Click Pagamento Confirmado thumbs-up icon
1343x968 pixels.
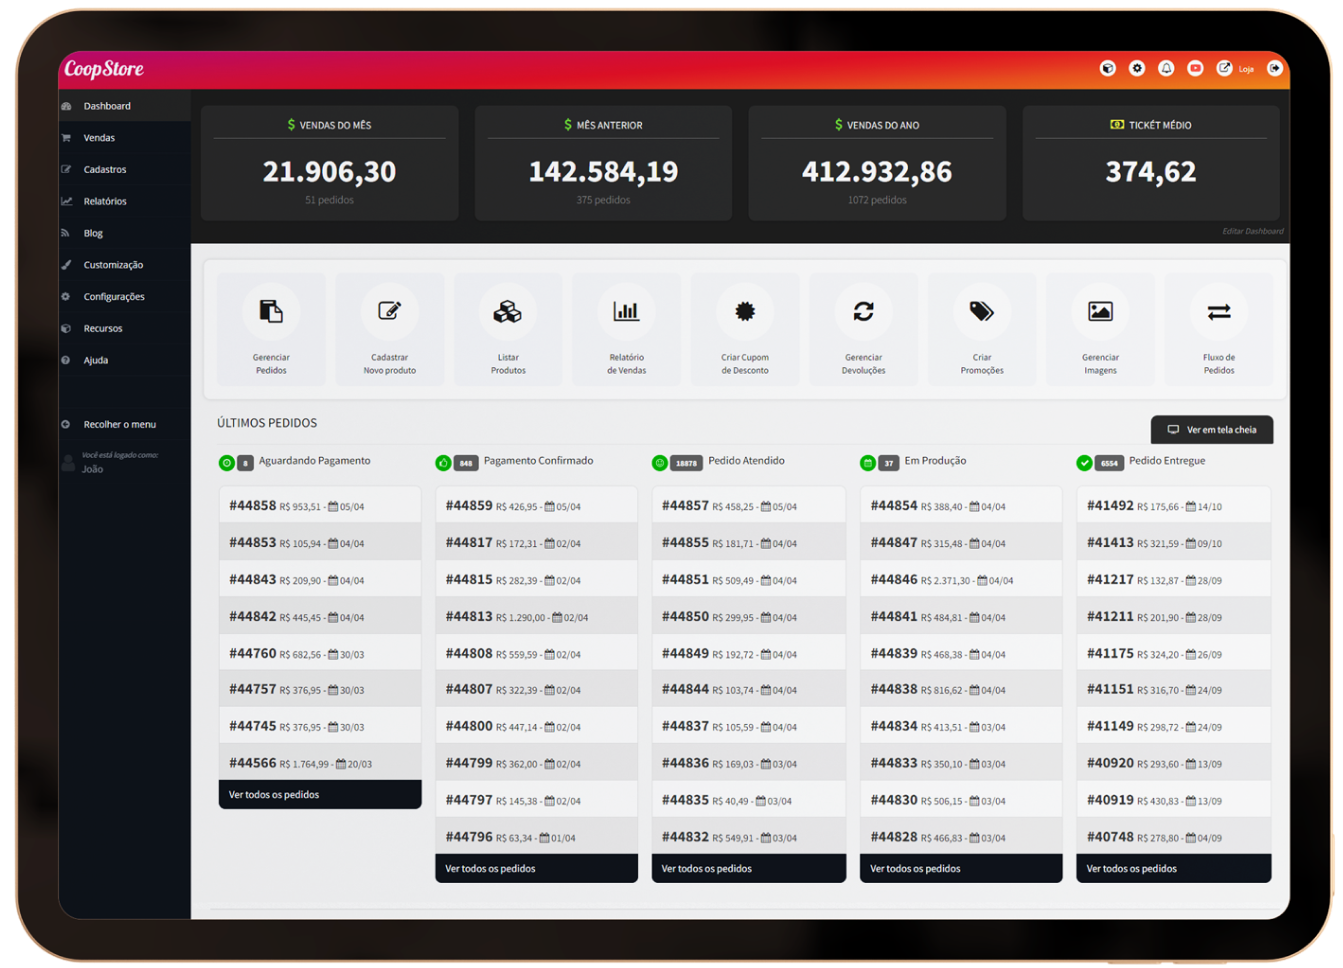tap(443, 463)
